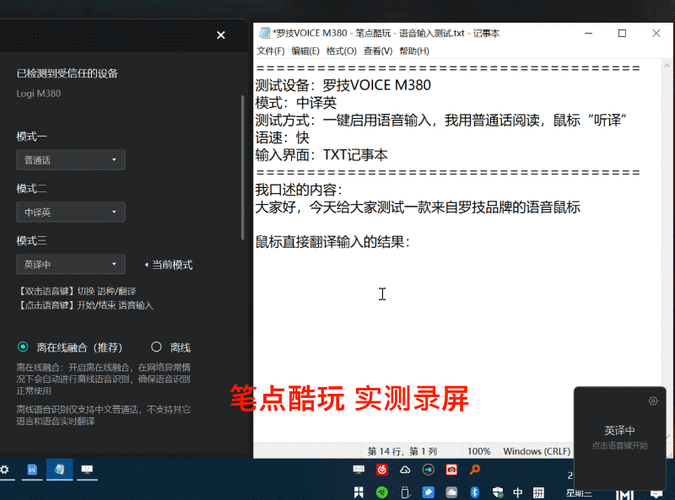
Task: Click the 100% zoom status bar entry
Action: pyautogui.click(x=479, y=451)
